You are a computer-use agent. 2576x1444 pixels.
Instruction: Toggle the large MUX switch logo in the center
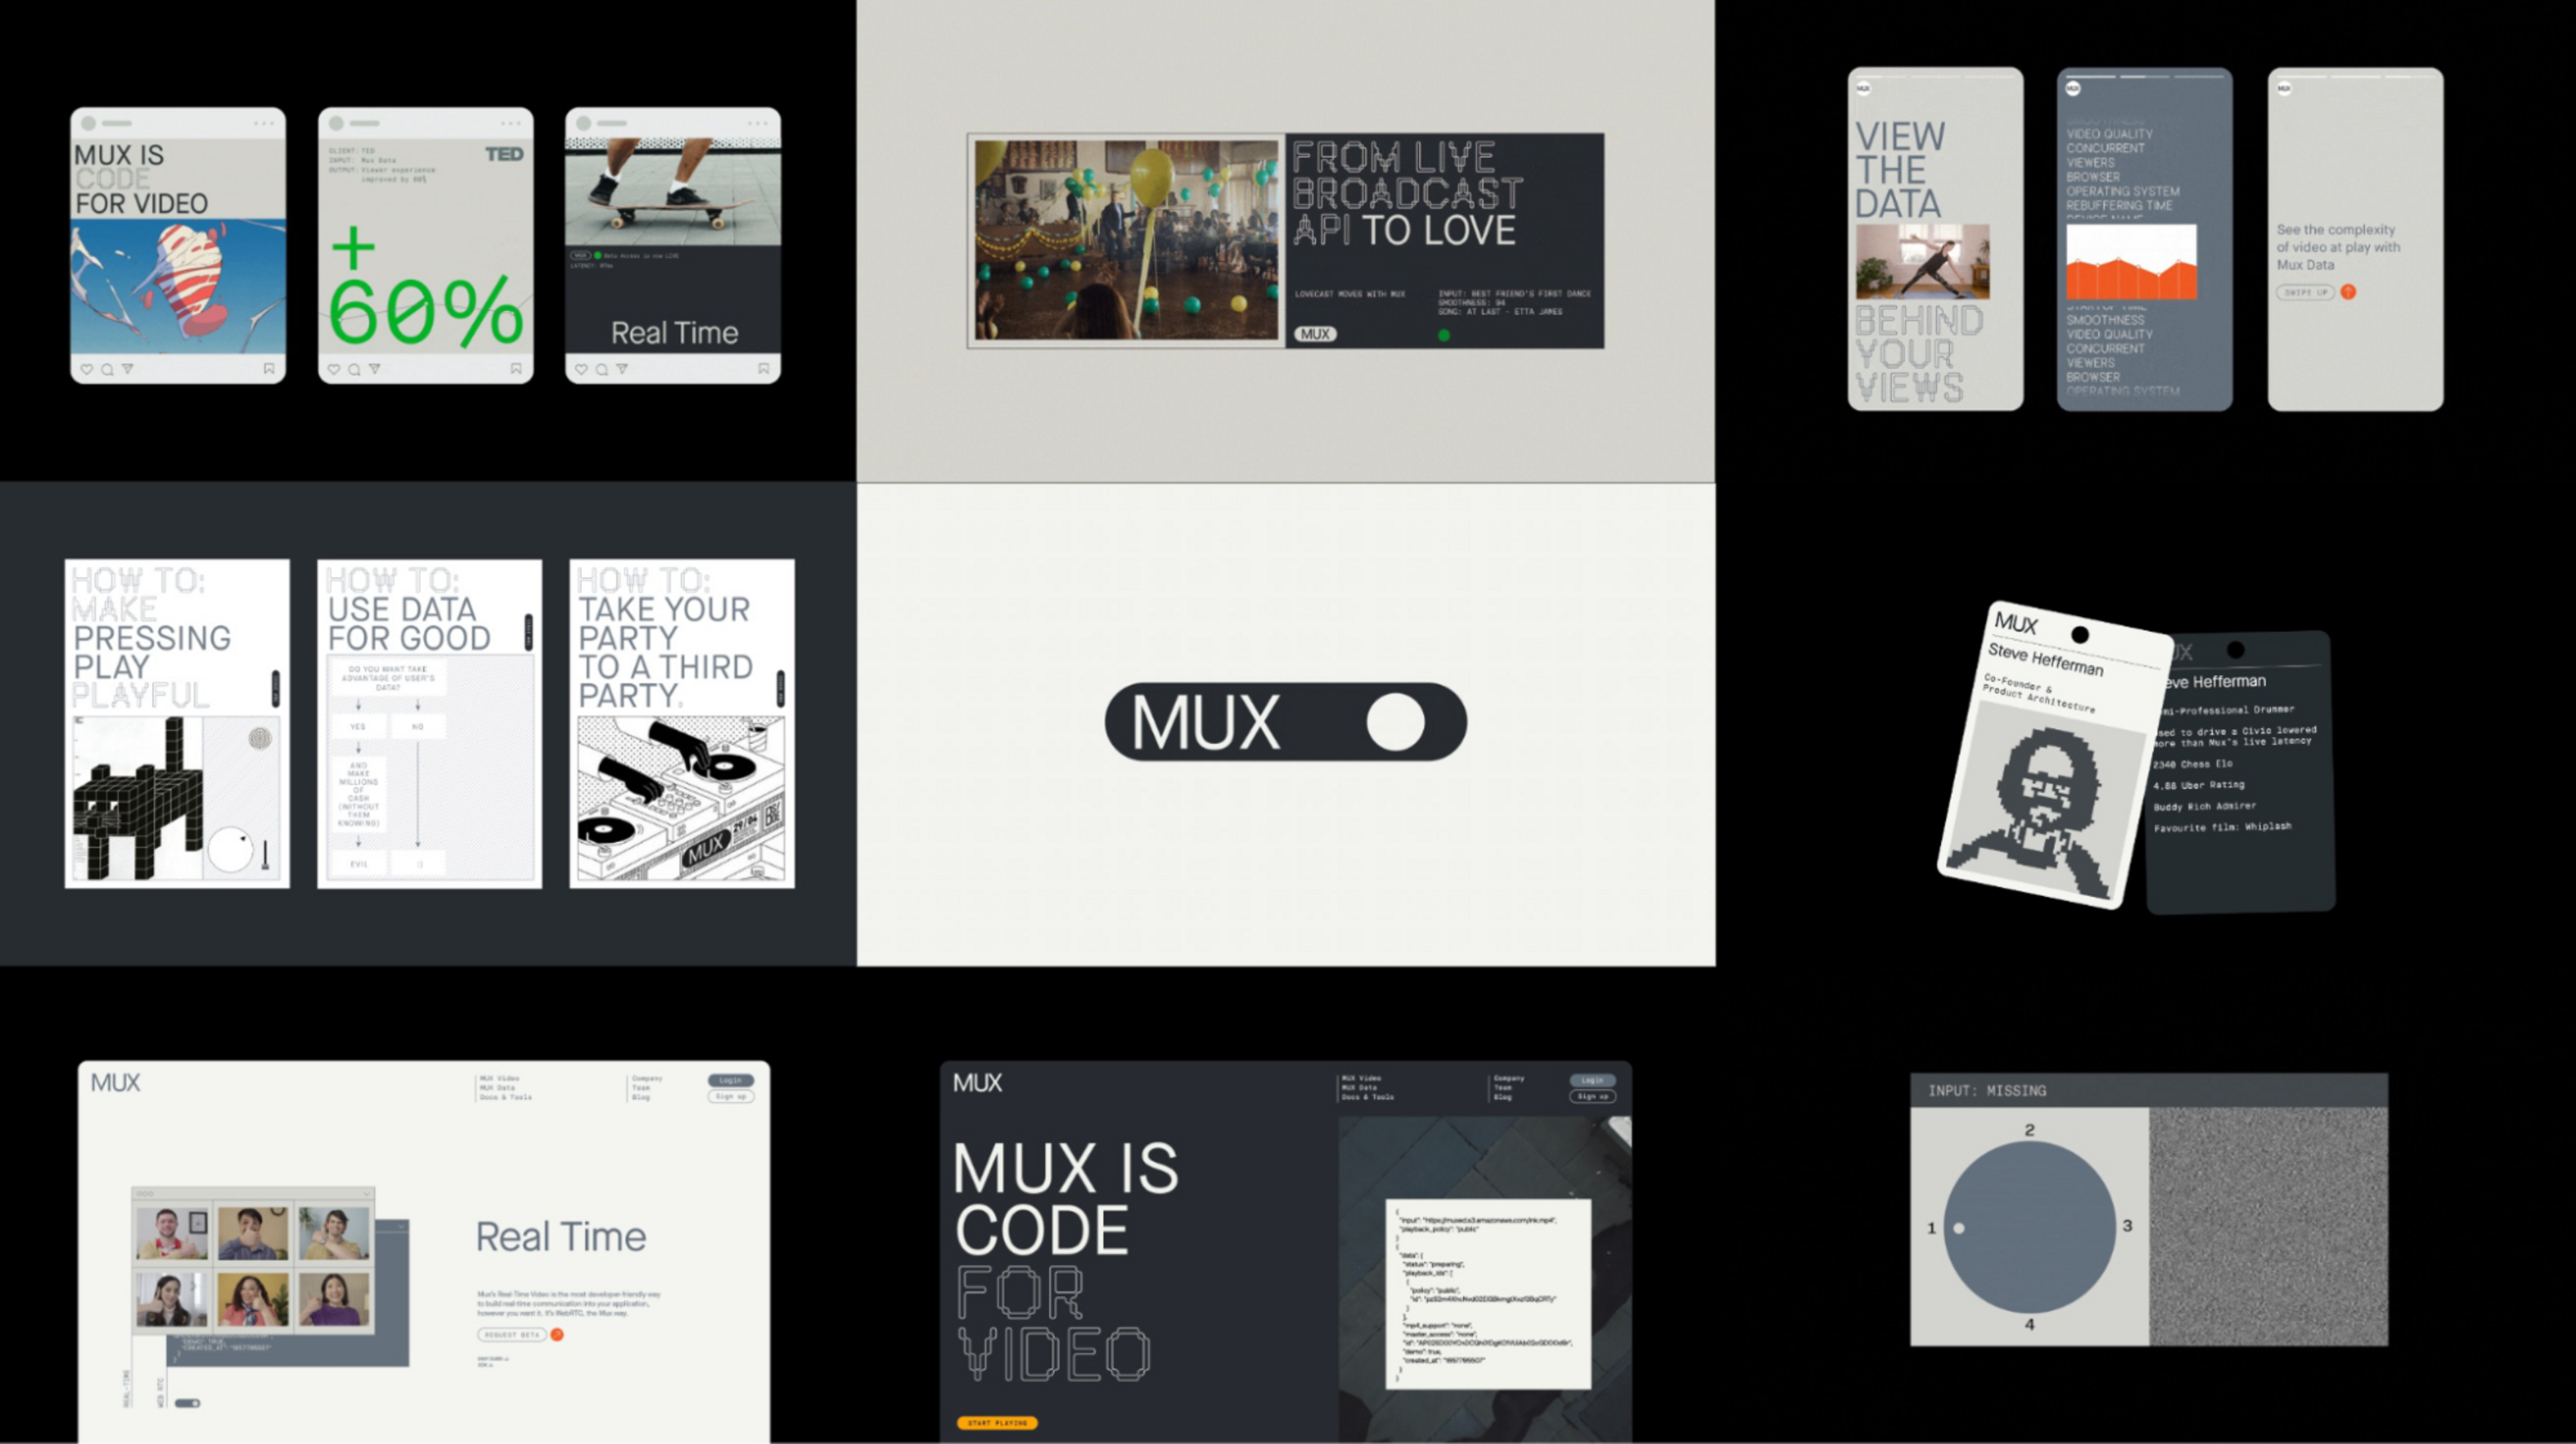[1285, 722]
